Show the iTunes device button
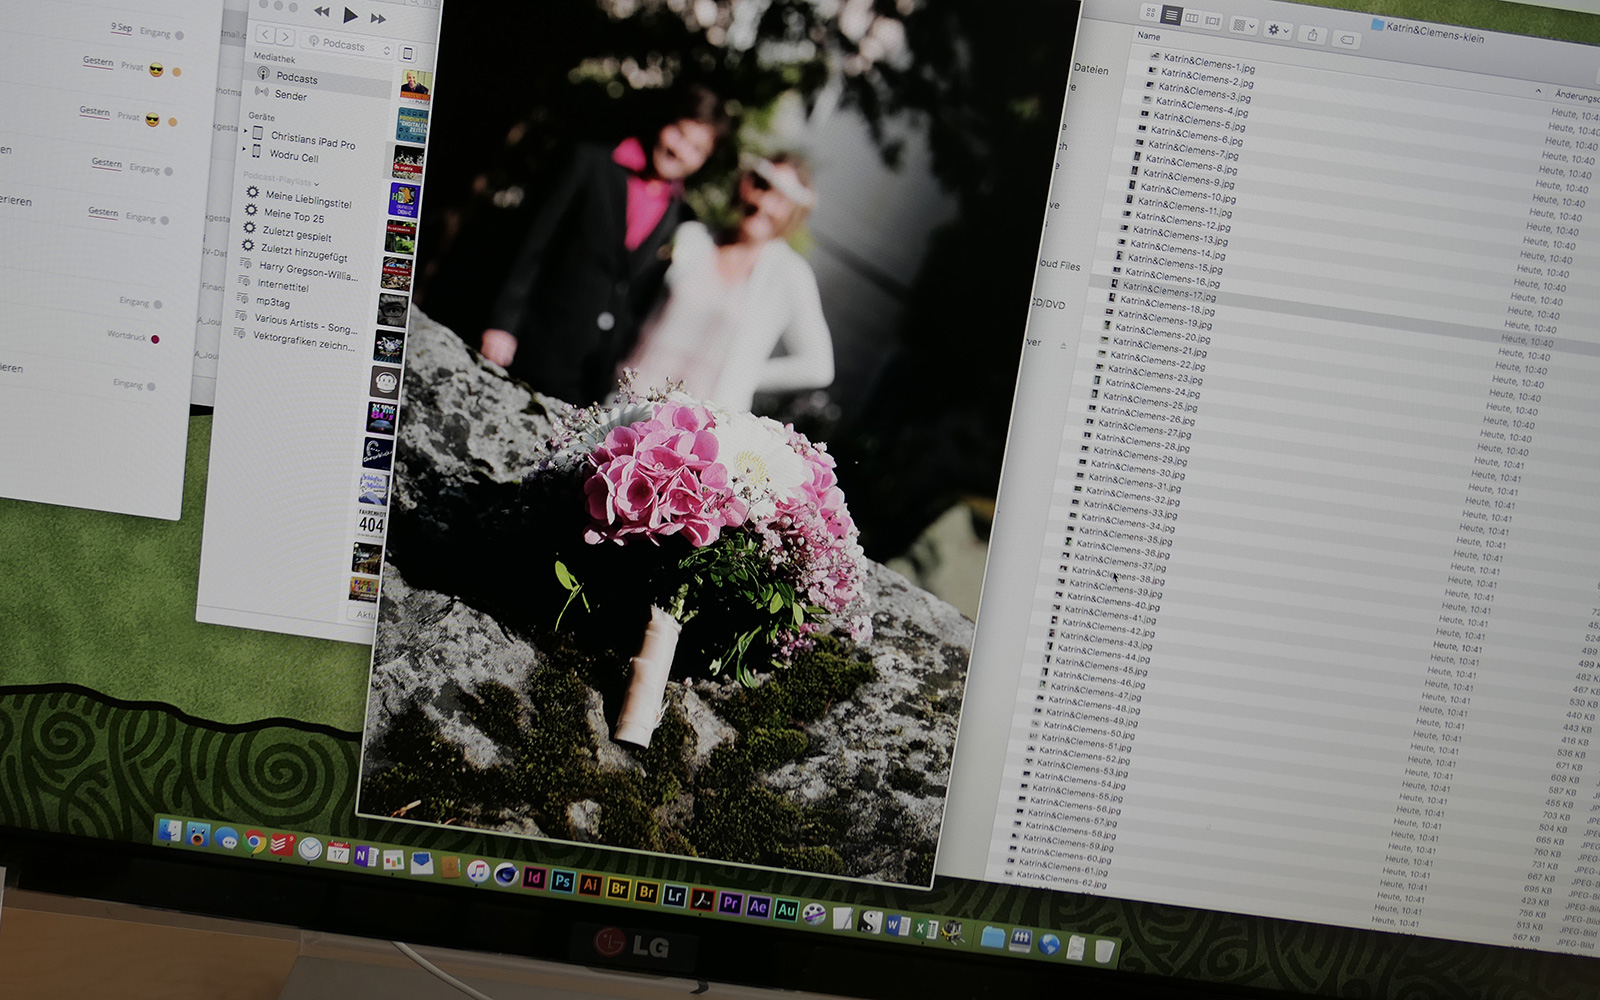This screenshot has width=1600, height=1000. 408,53
